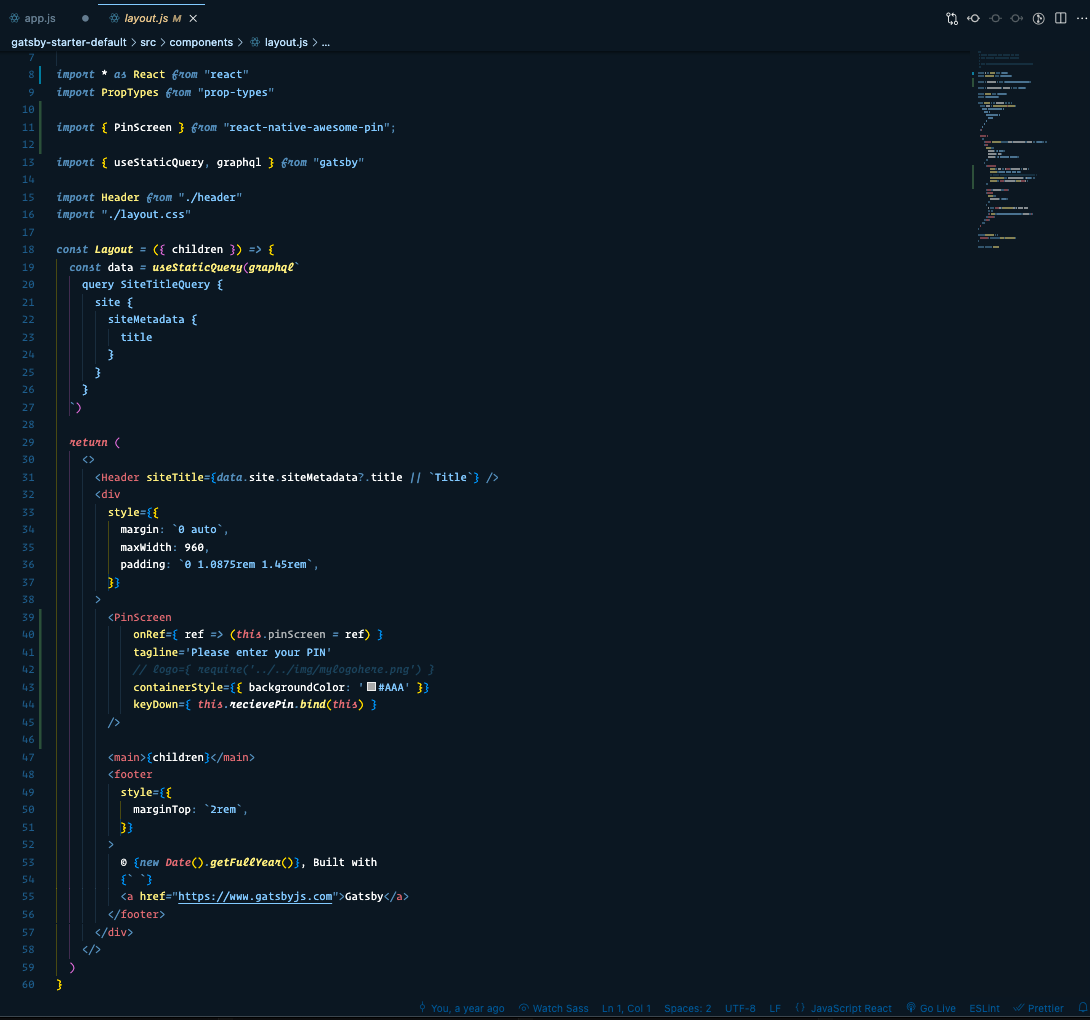Image resolution: width=1090 pixels, height=1020 pixels.
Task: Click 'recievePin' on the keyDown line
Action: tap(261, 704)
